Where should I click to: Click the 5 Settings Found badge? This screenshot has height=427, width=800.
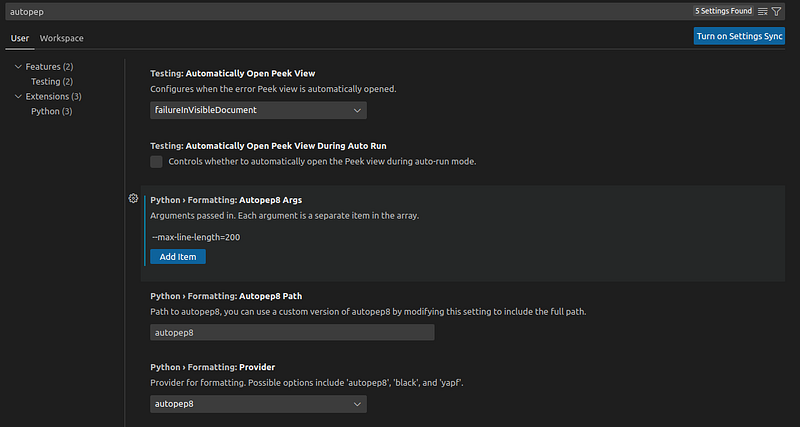(x=723, y=11)
